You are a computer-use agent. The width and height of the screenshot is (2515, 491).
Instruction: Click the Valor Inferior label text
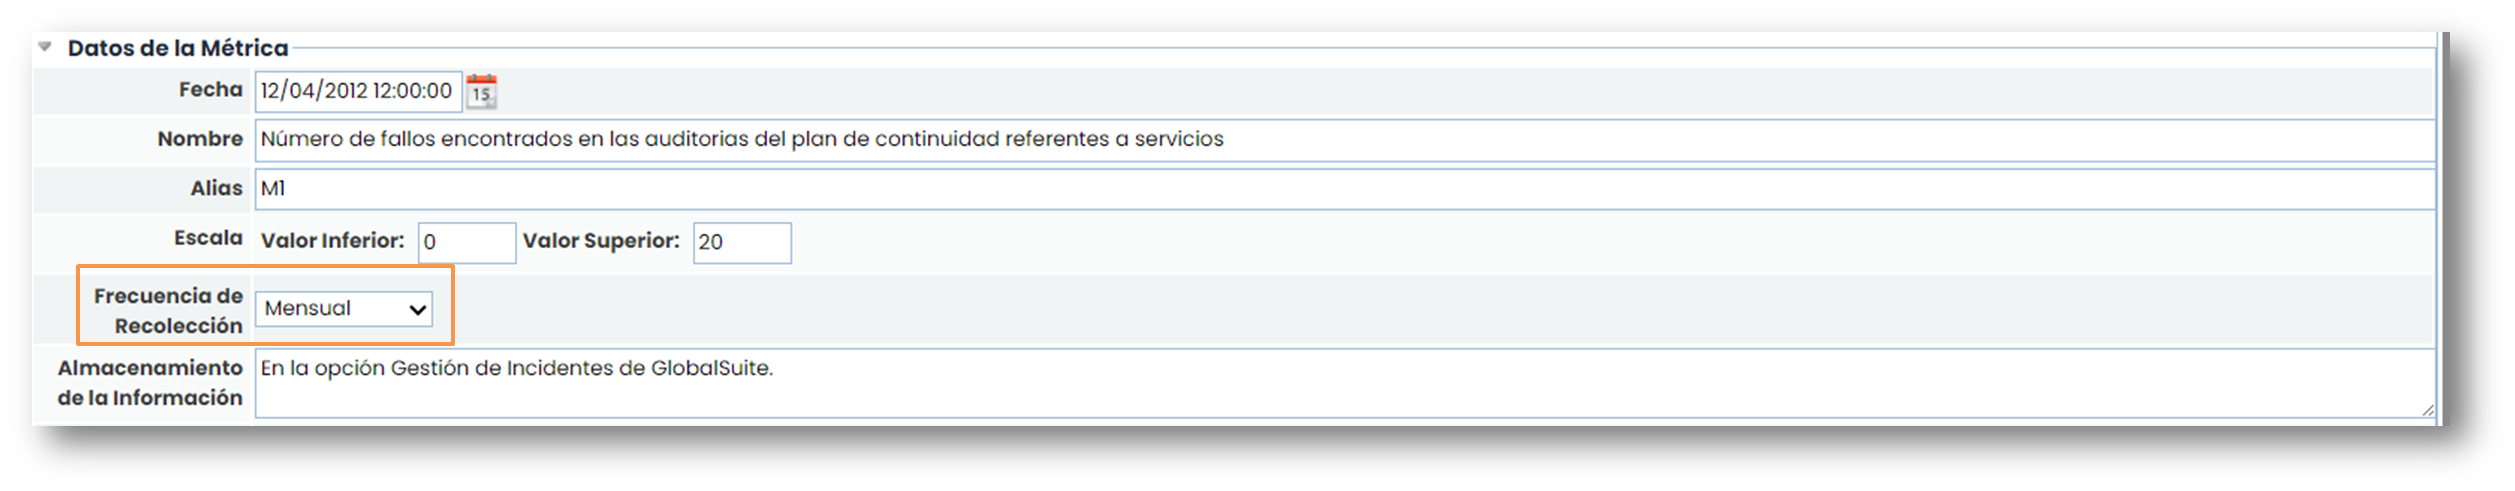point(332,241)
